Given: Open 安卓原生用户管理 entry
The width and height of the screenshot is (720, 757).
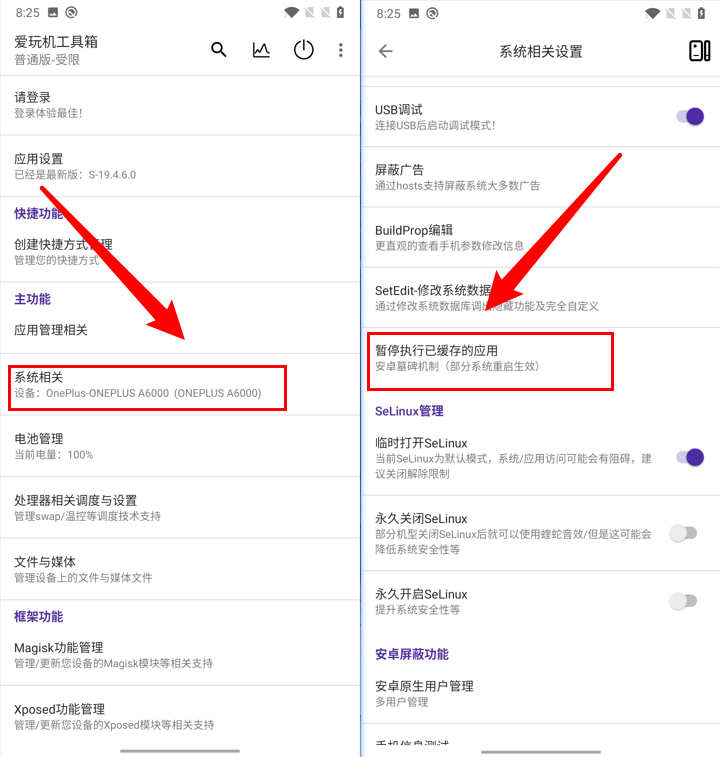Looking at the screenshot, I should click(x=540, y=693).
